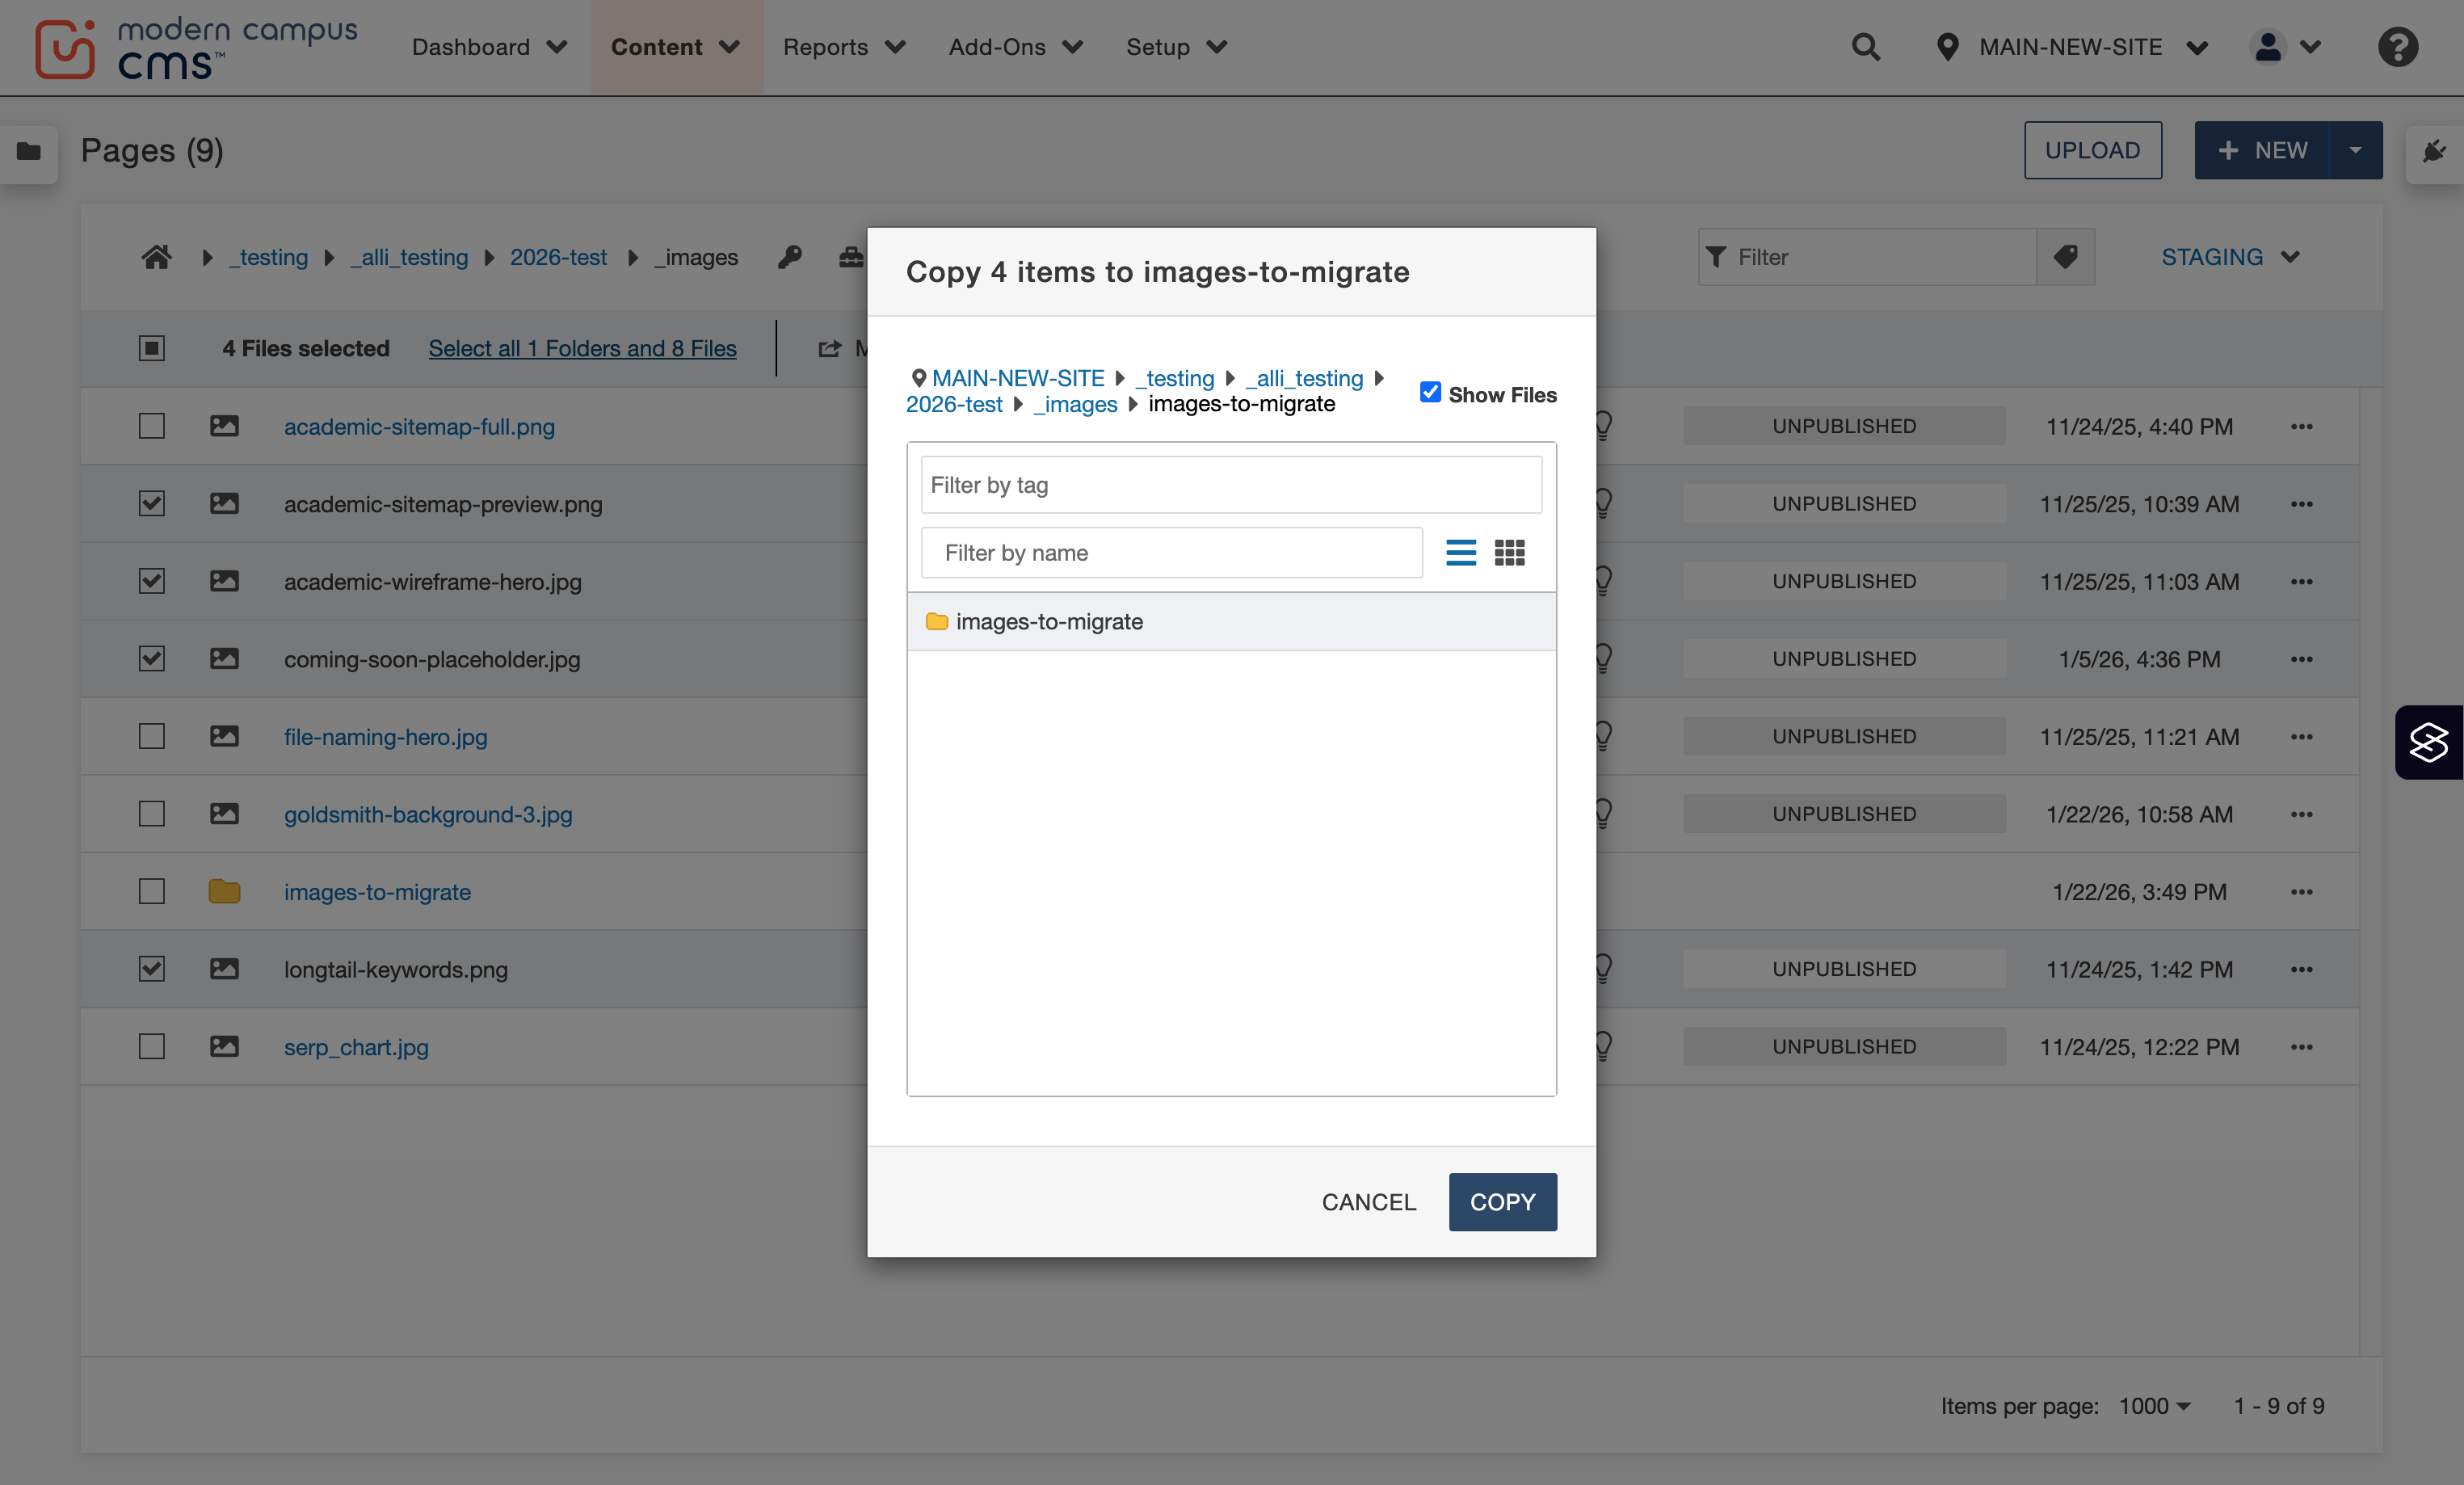Open the MAIN-NEW-SITE site dropdown
Viewport: 2464px width, 1485px height.
click(x=2071, y=47)
